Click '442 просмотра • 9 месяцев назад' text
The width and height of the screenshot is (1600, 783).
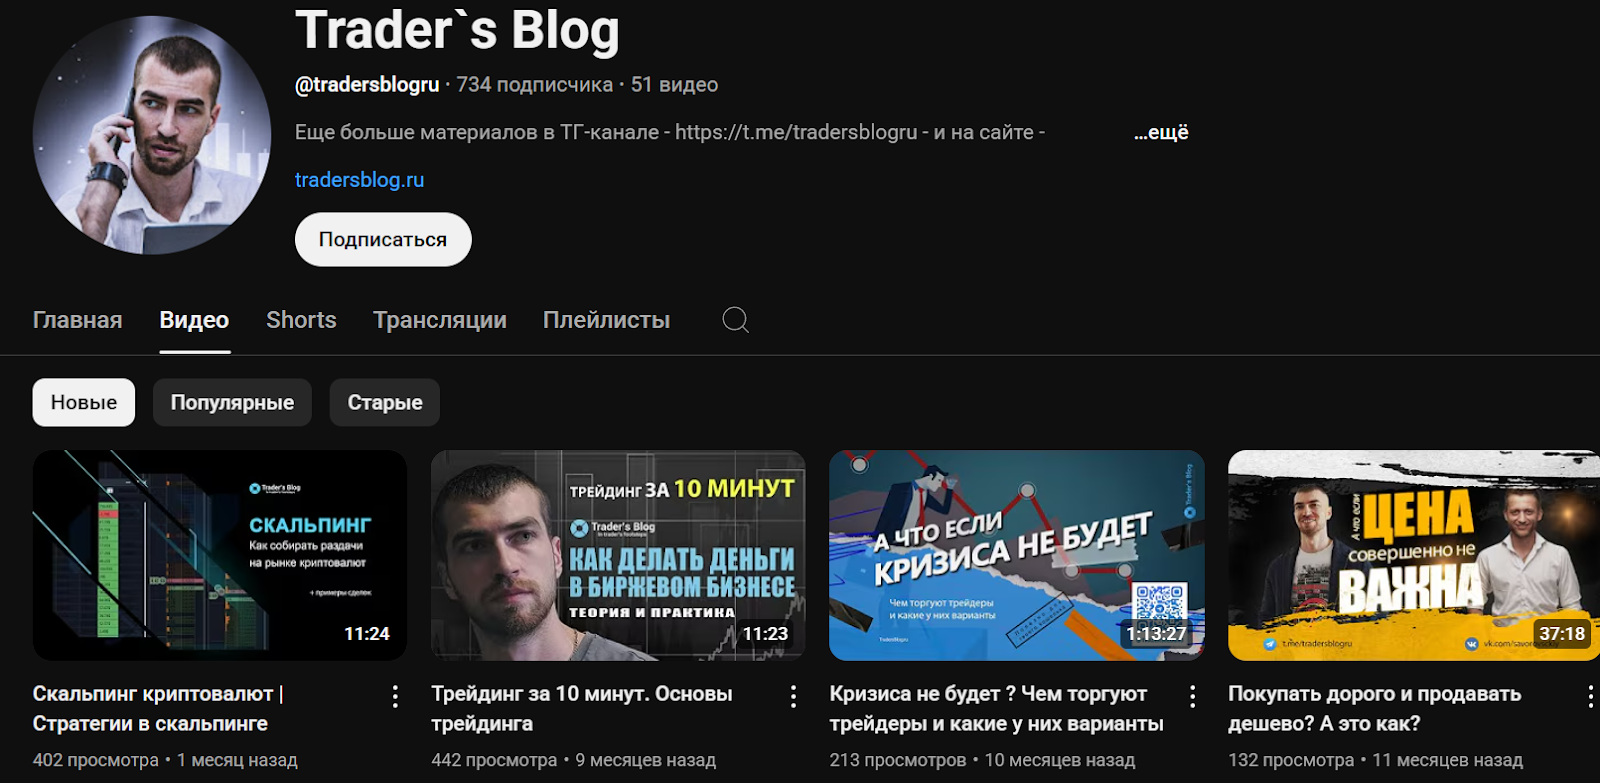(x=574, y=760)
